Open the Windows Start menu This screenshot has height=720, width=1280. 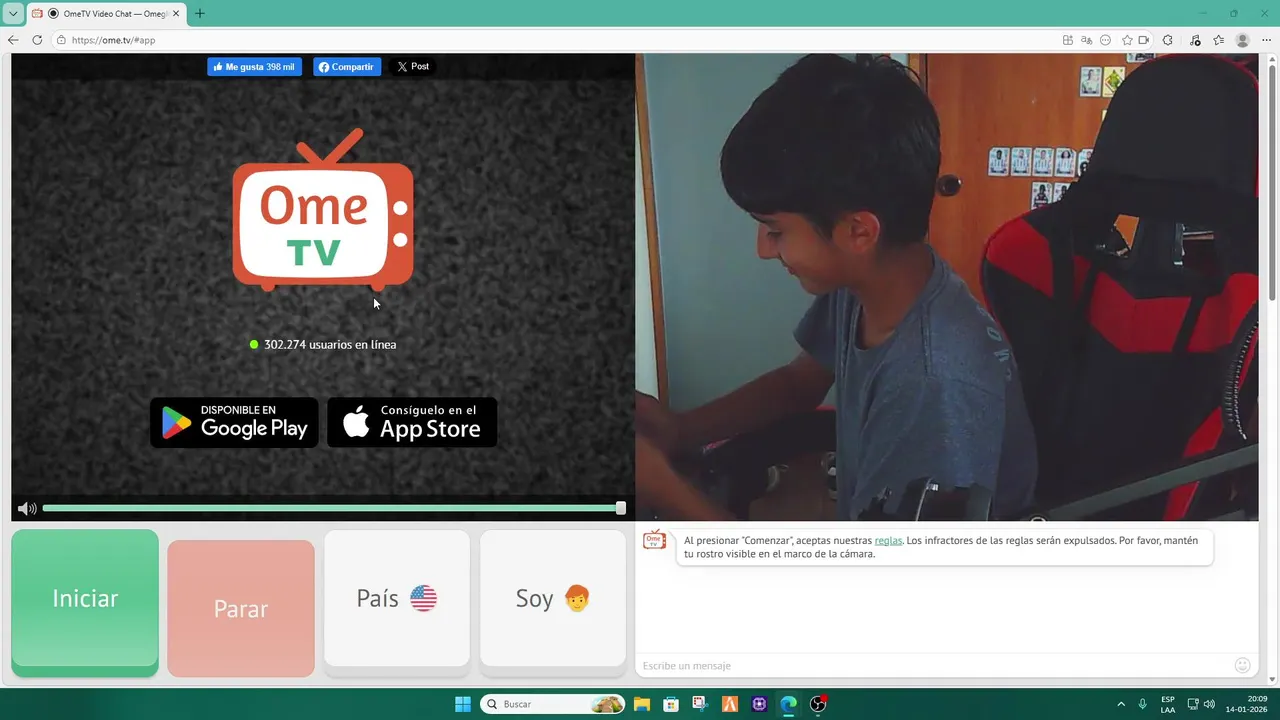tap(463, 704)
